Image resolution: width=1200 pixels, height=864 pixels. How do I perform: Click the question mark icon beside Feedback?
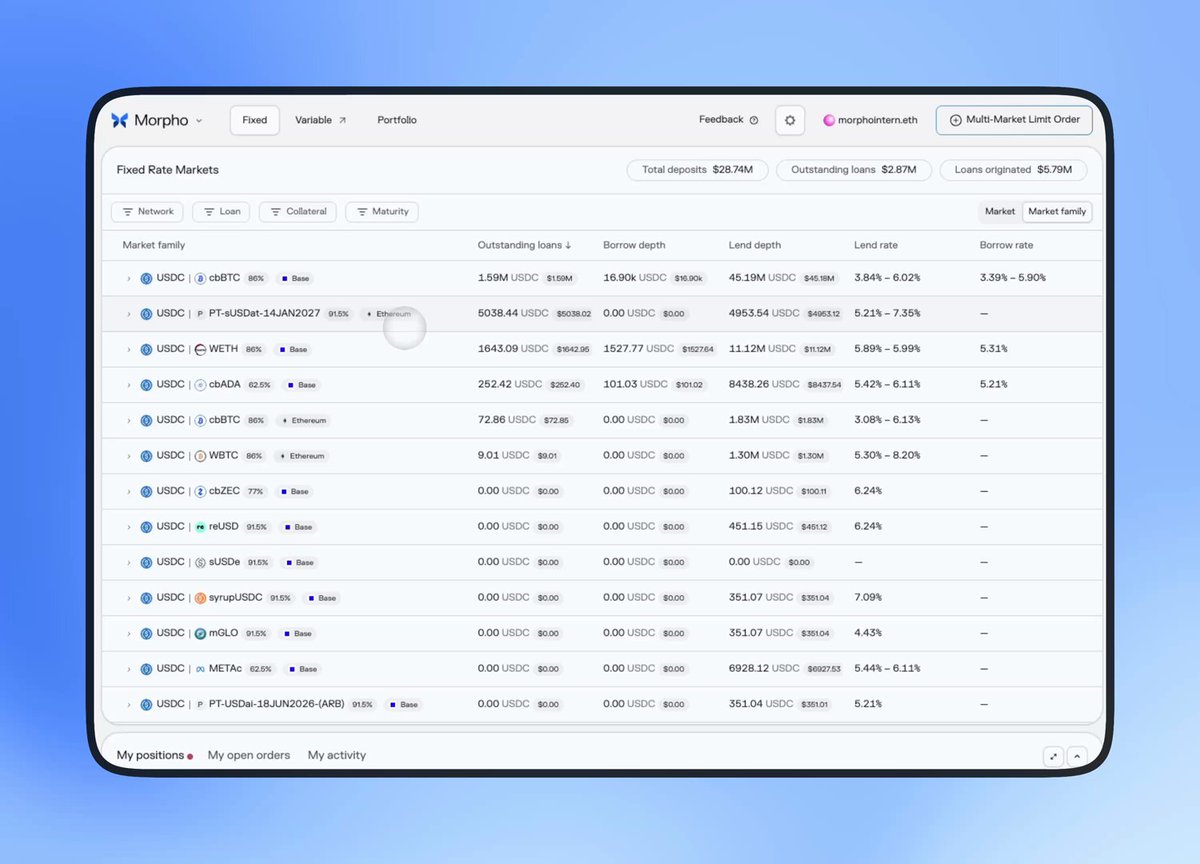click(x=754, y=120)
